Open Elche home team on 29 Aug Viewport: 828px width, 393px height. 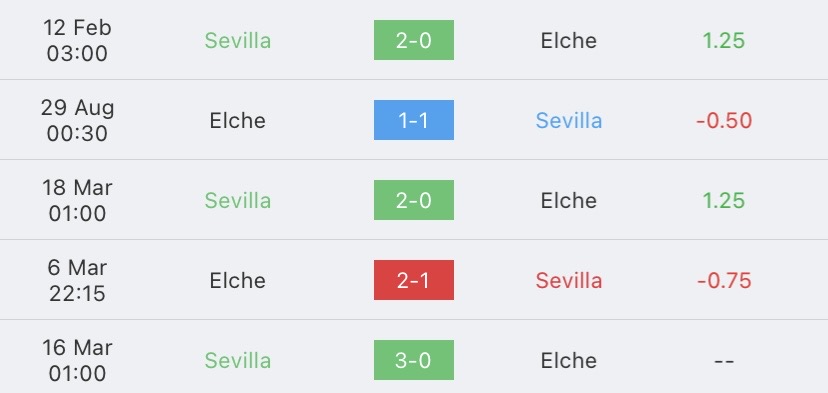point(238,120)
